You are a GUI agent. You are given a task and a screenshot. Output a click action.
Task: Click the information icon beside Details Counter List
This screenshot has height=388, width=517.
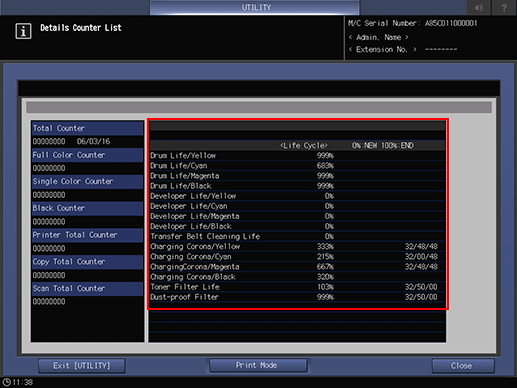pos(23,31)
